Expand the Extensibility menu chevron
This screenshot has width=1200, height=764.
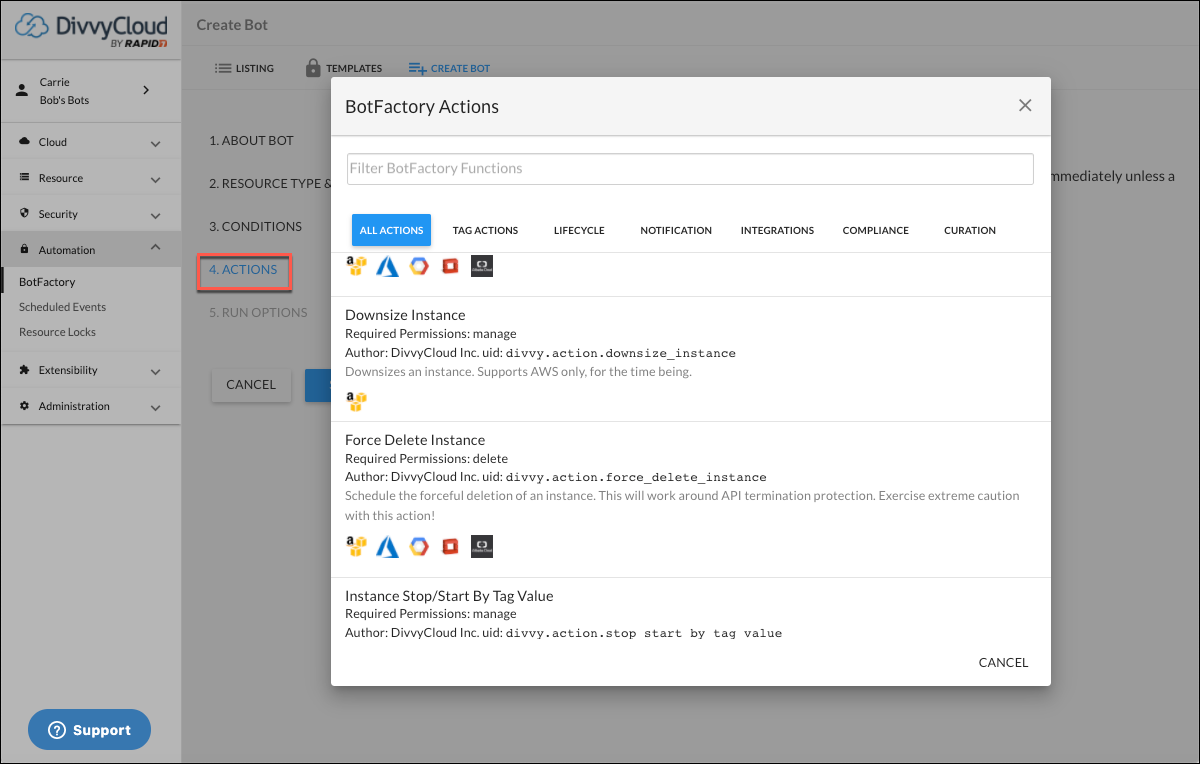[155, 371]
